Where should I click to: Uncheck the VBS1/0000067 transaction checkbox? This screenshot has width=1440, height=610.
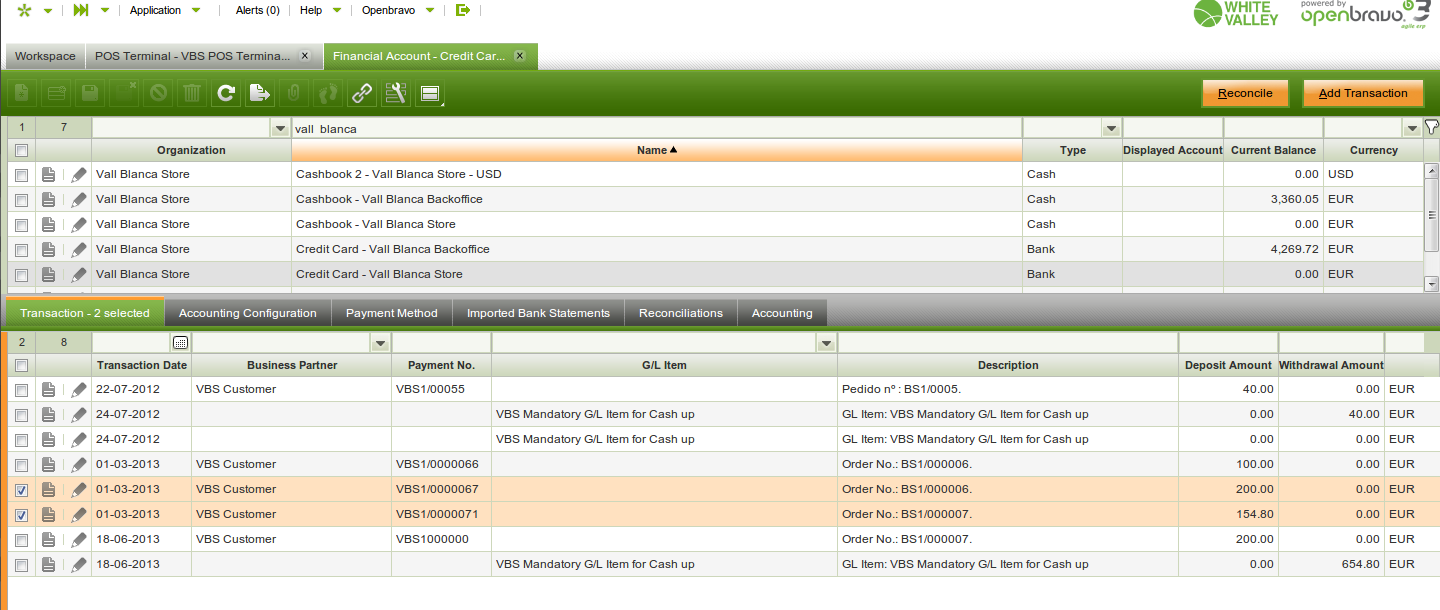21,489
